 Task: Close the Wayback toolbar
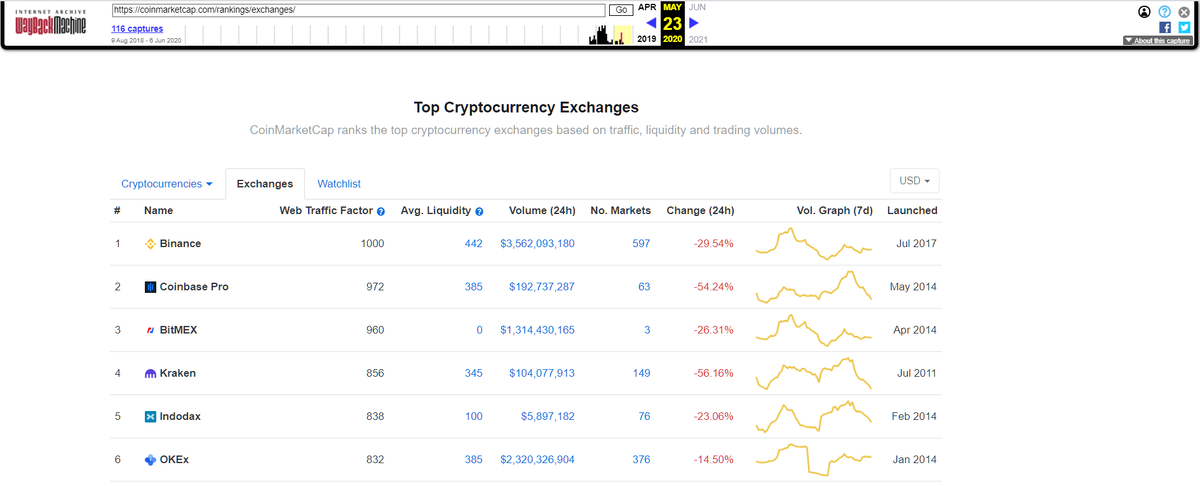click(x=1183, y=12)
